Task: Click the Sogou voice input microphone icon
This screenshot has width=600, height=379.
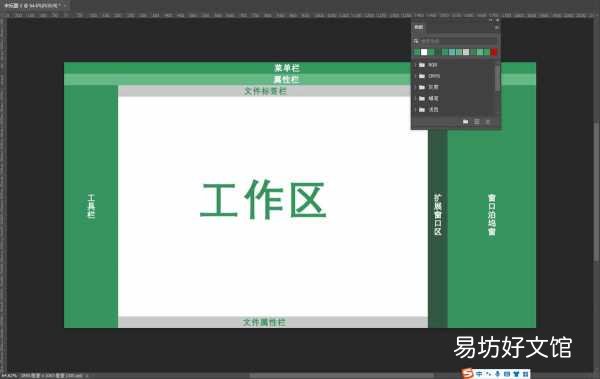Action: click(497, 374)
